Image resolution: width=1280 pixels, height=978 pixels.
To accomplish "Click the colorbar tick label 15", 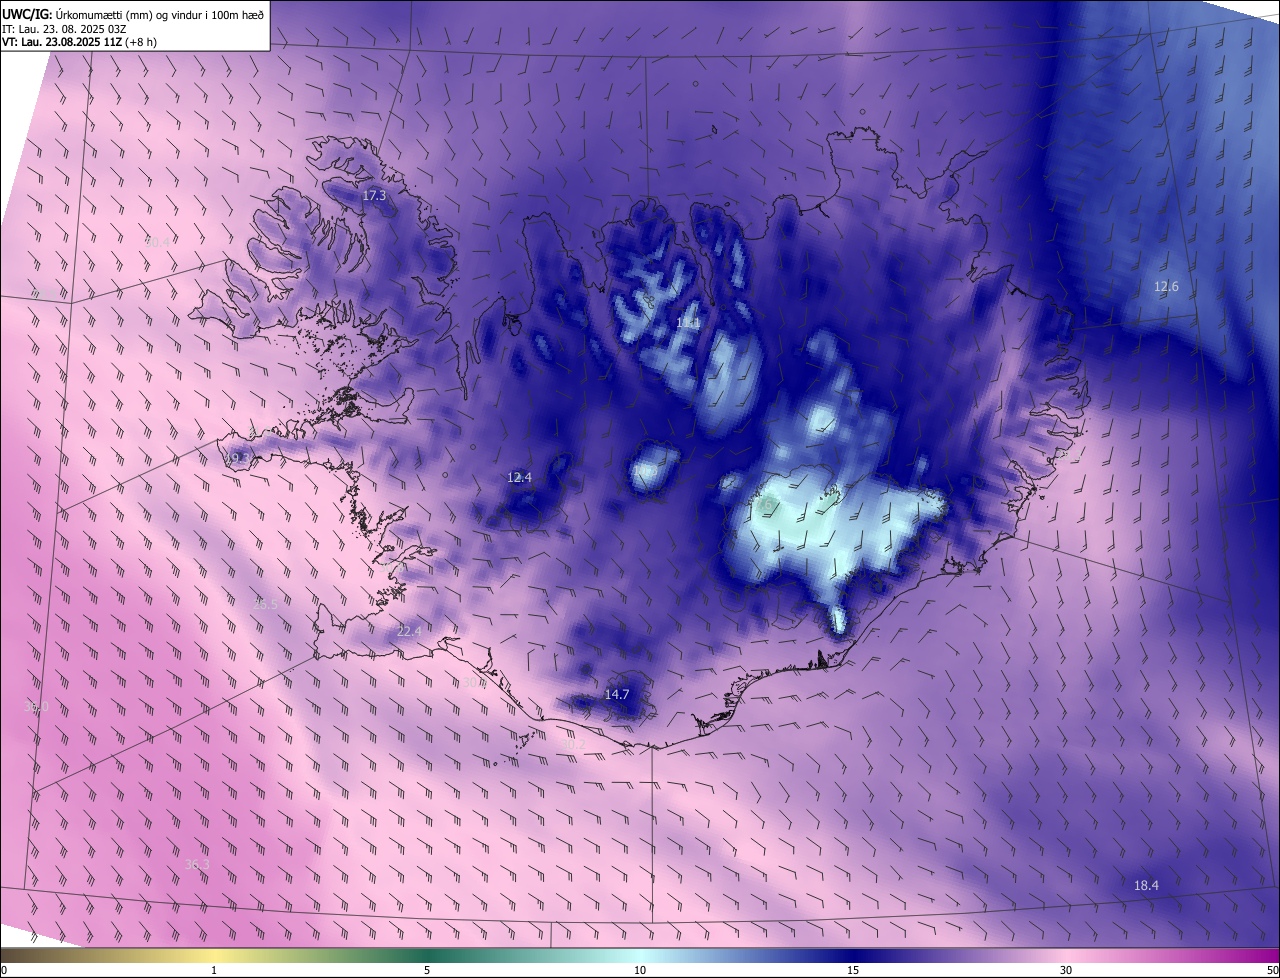I will click(853, 970).
